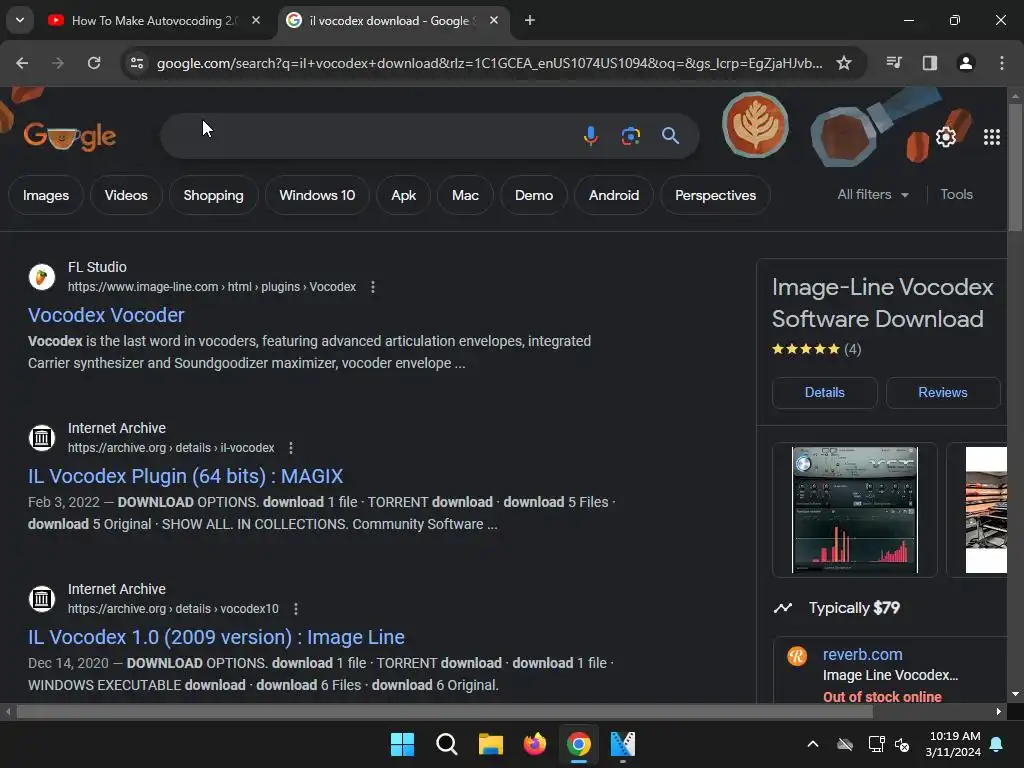Screen dimensions: 1024x768
Task: Filter results by Videos
Action: pos(126,195)
